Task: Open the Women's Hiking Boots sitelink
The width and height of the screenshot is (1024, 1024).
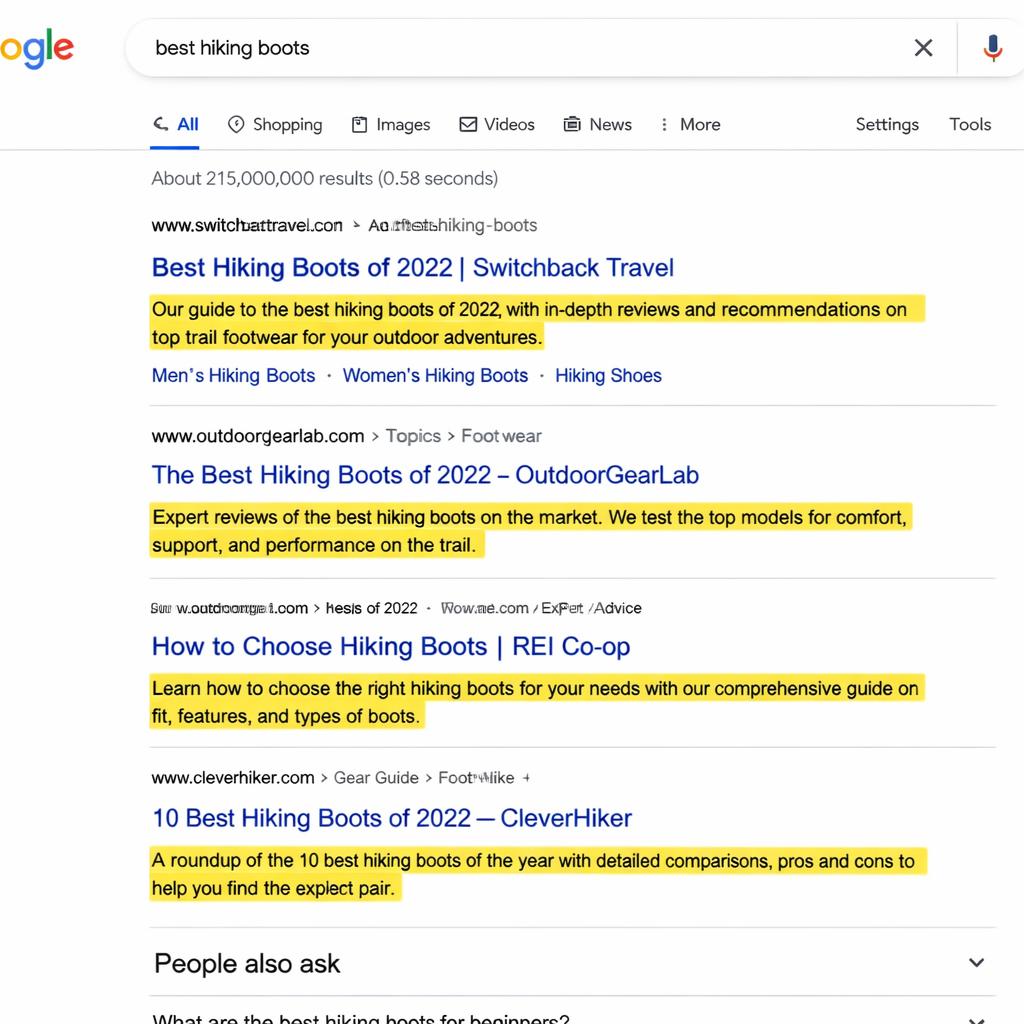Action: click(435, 376)
